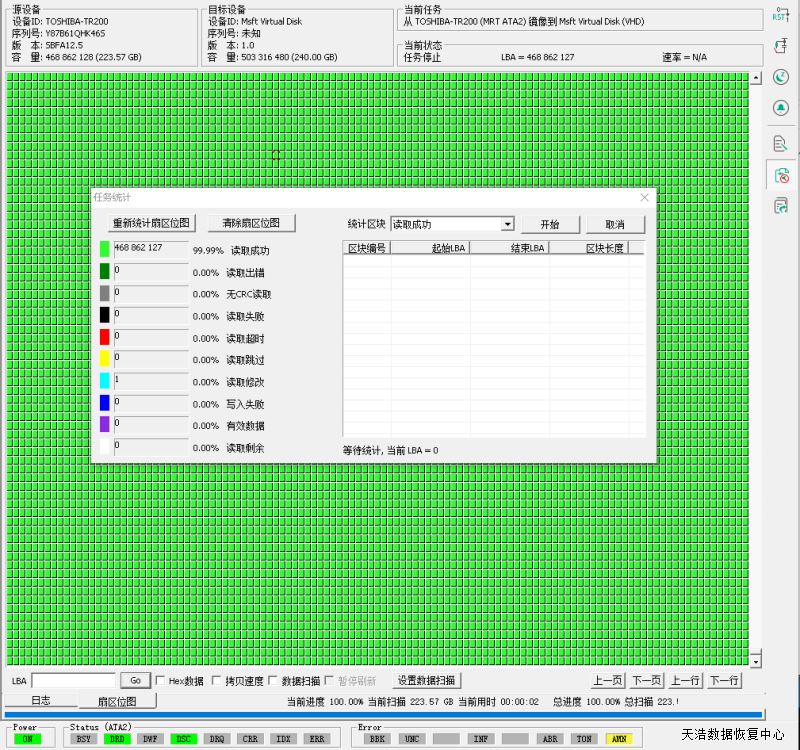Image resolution: width=800 pixels, height=750 pixels.
Task: Expand the 统计区块 dropdown list
Action: pos(507,225)
